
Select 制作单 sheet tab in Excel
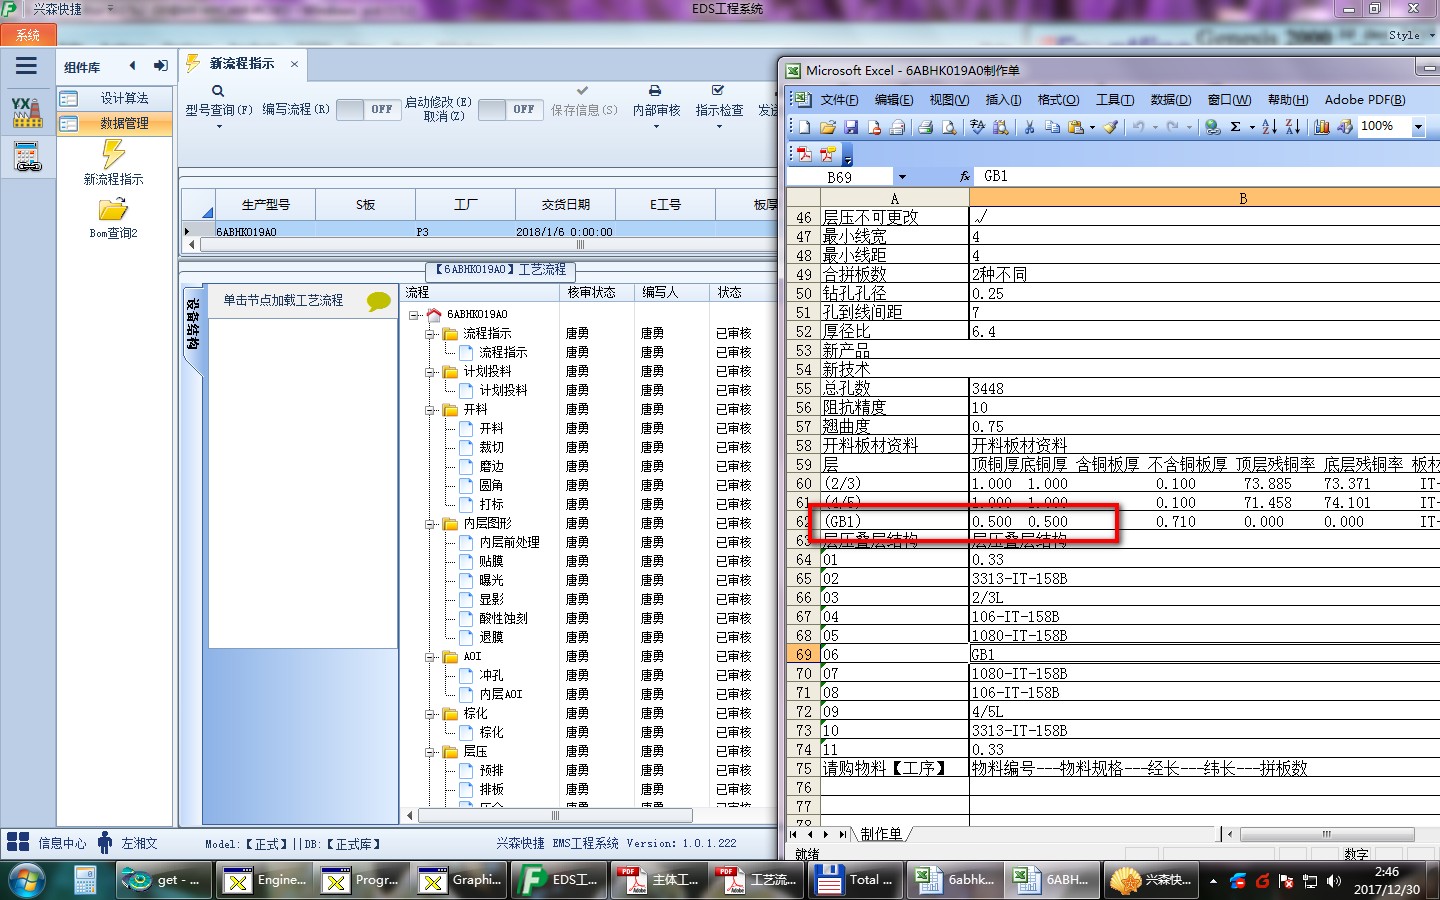point(881,834)
